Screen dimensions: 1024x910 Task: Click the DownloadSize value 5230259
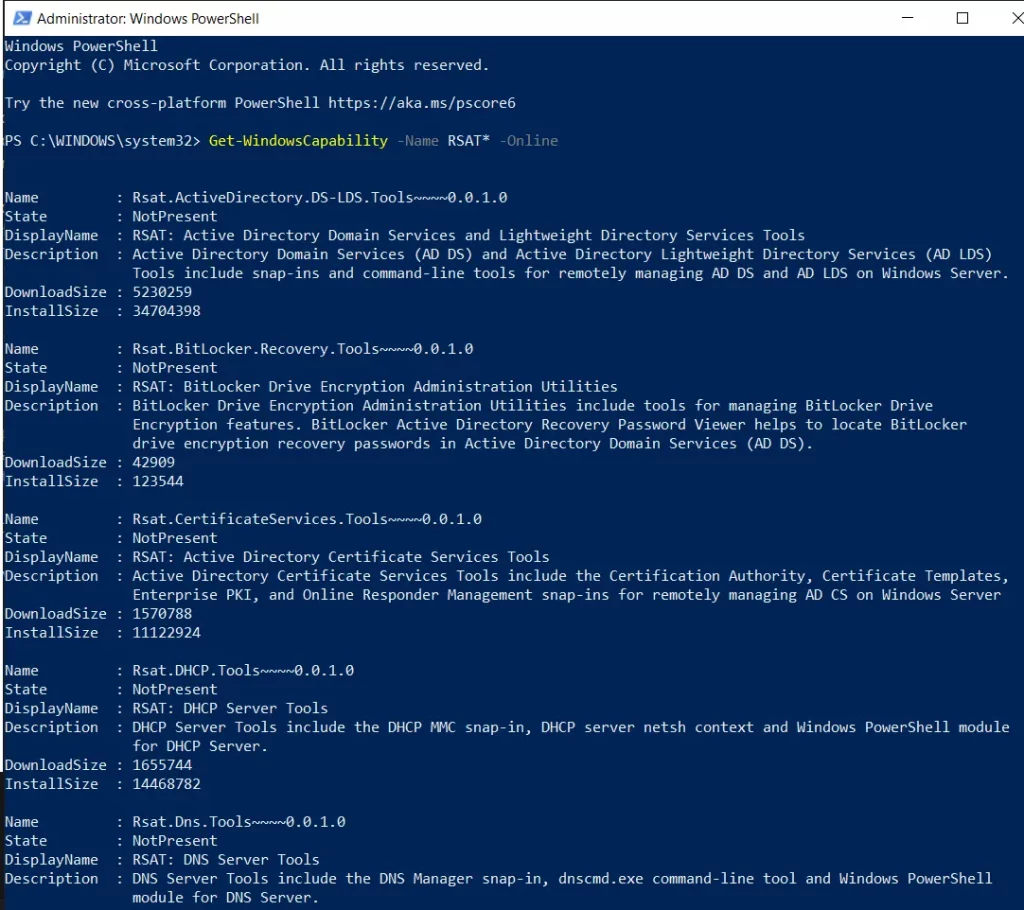click(162, 292)
